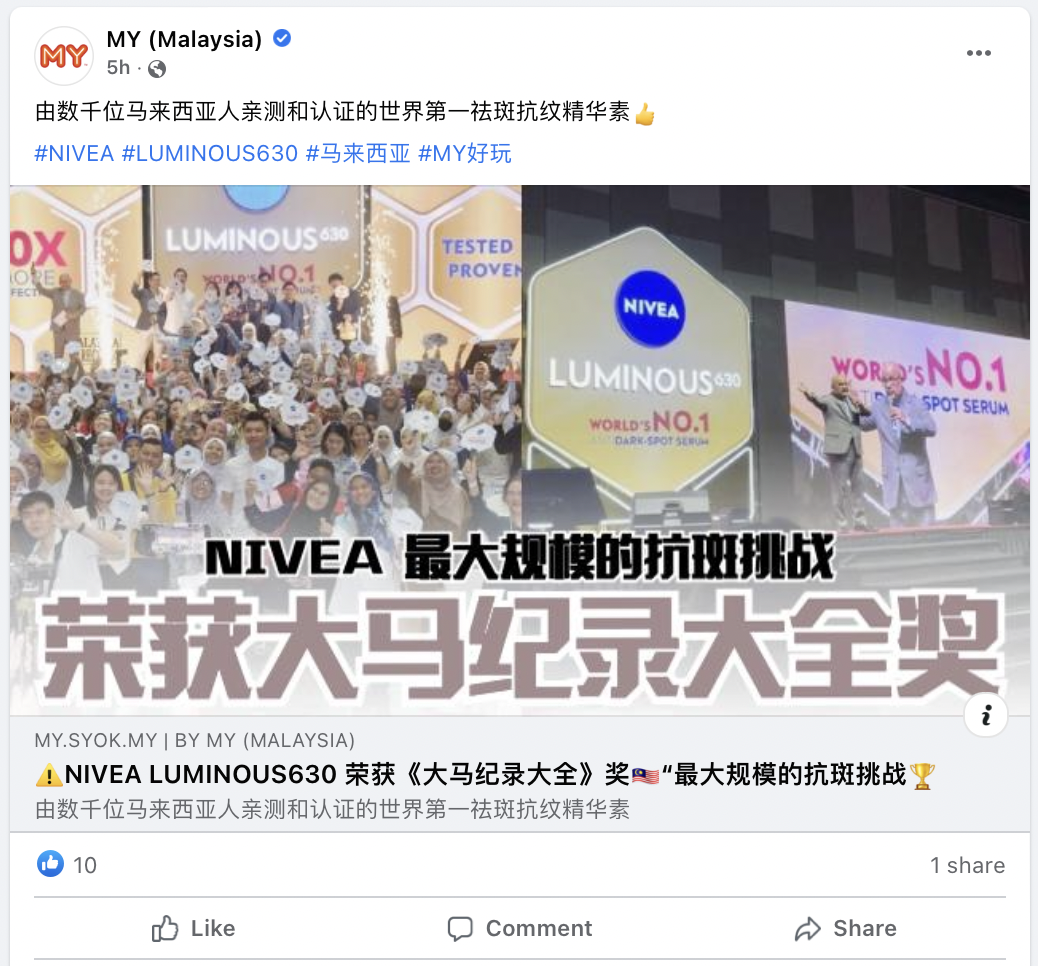Click the globe public audience icon

click(x=157, y=68)
